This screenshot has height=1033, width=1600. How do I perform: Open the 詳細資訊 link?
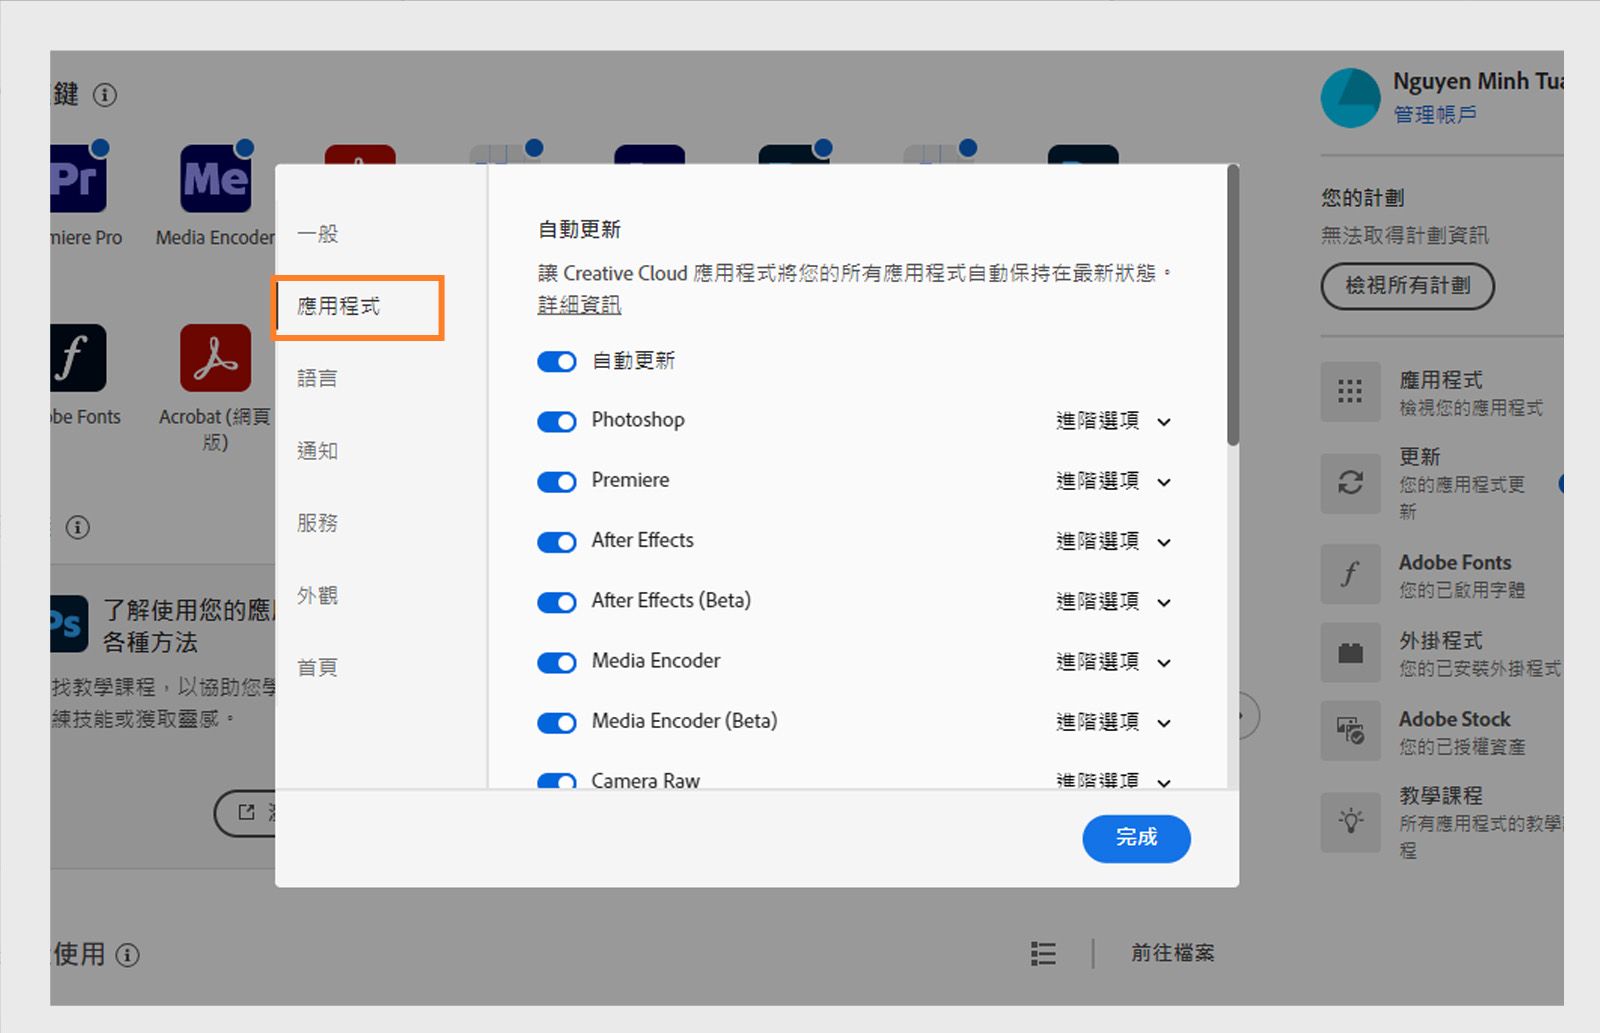point(578,304)
